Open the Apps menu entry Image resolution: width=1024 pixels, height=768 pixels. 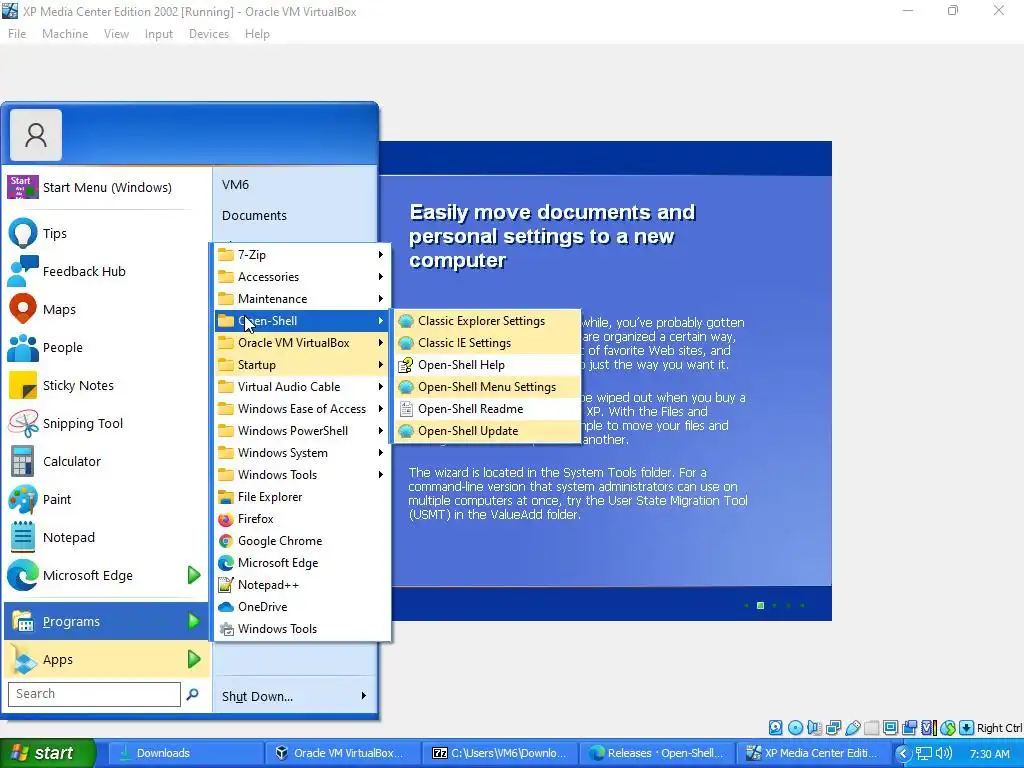106,660
